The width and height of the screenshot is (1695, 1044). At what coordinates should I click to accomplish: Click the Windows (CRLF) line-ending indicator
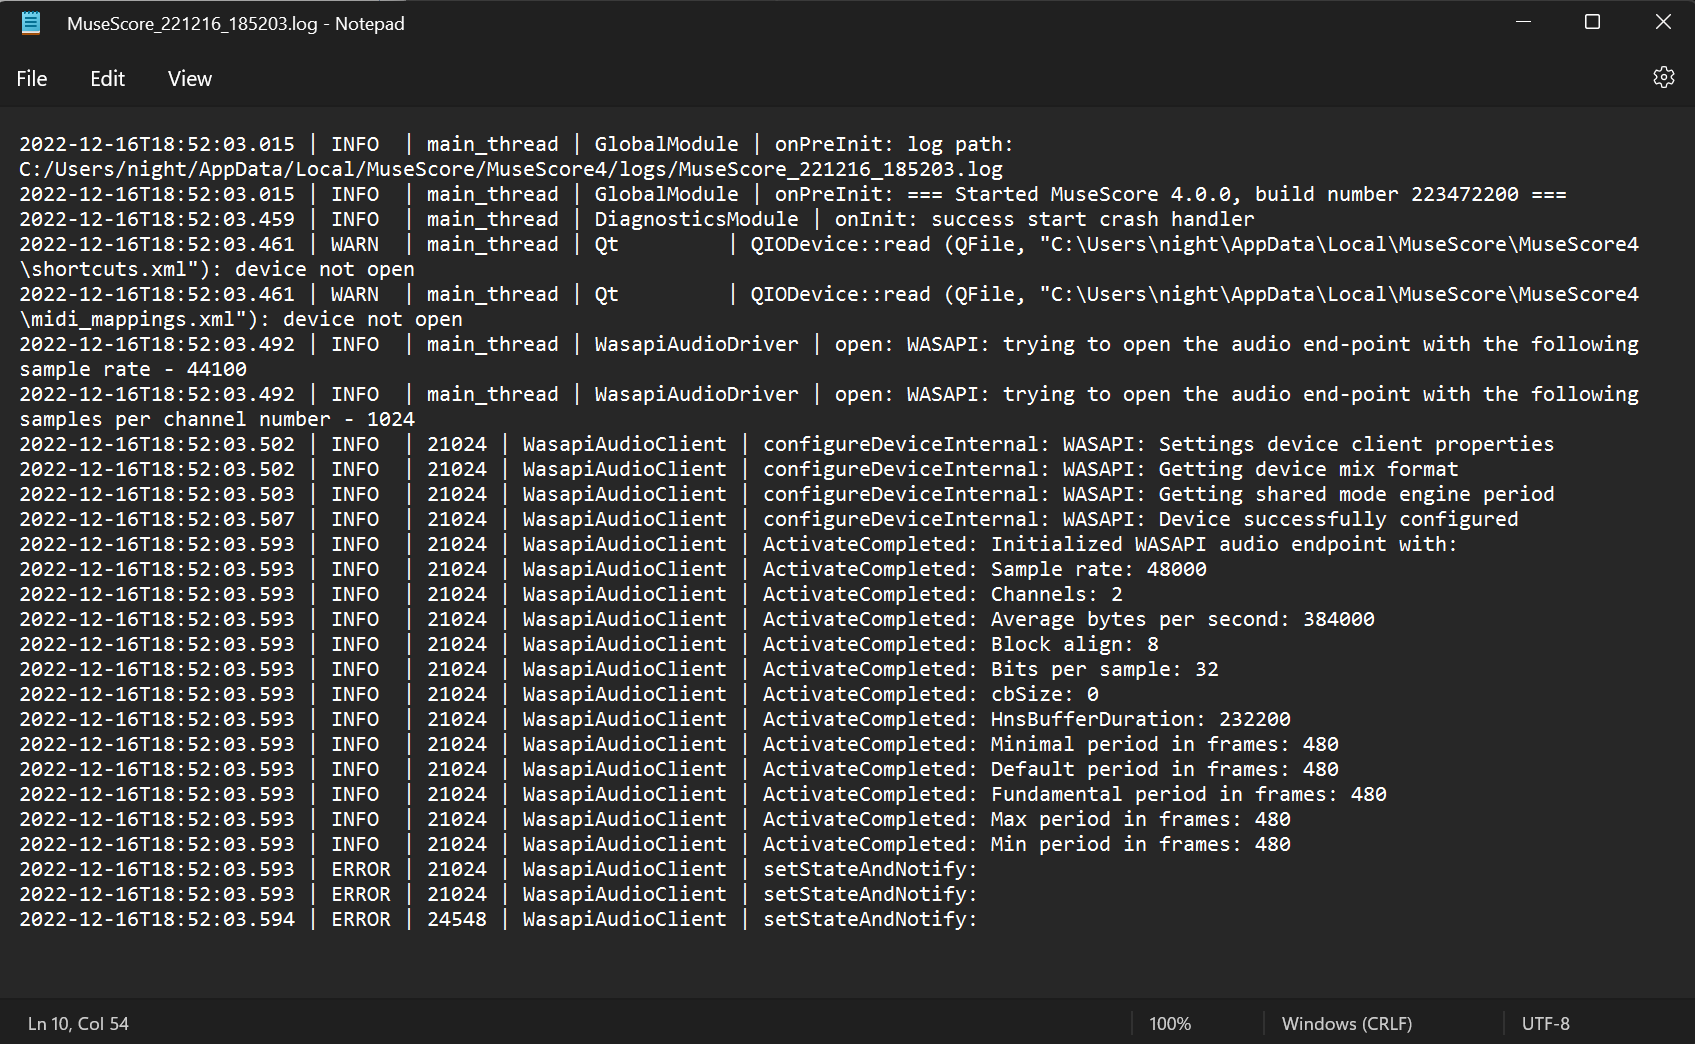coord(1347,1023)
